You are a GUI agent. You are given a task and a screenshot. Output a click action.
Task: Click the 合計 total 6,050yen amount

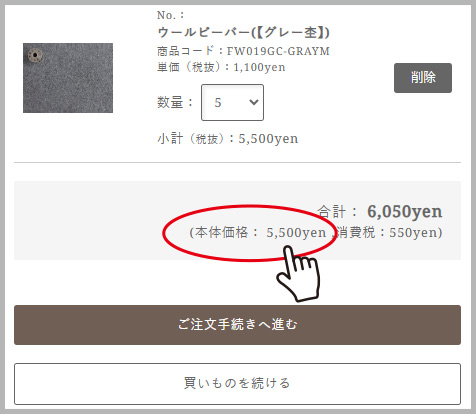pos(405,212)
